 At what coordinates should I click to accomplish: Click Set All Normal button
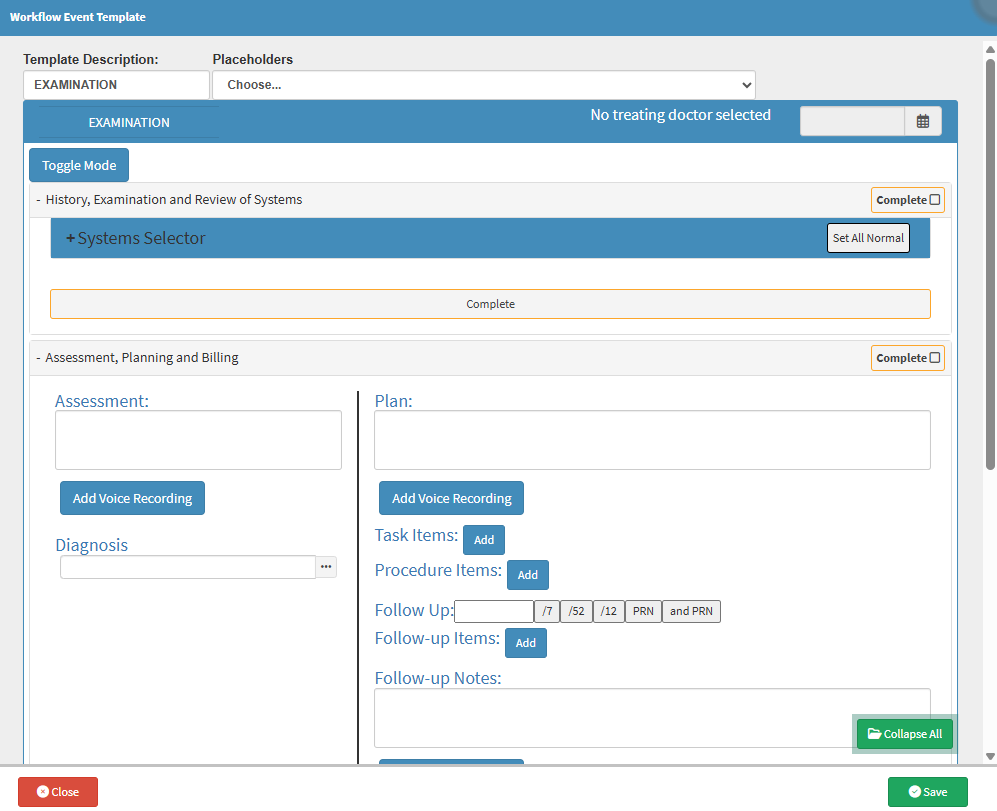868,238
